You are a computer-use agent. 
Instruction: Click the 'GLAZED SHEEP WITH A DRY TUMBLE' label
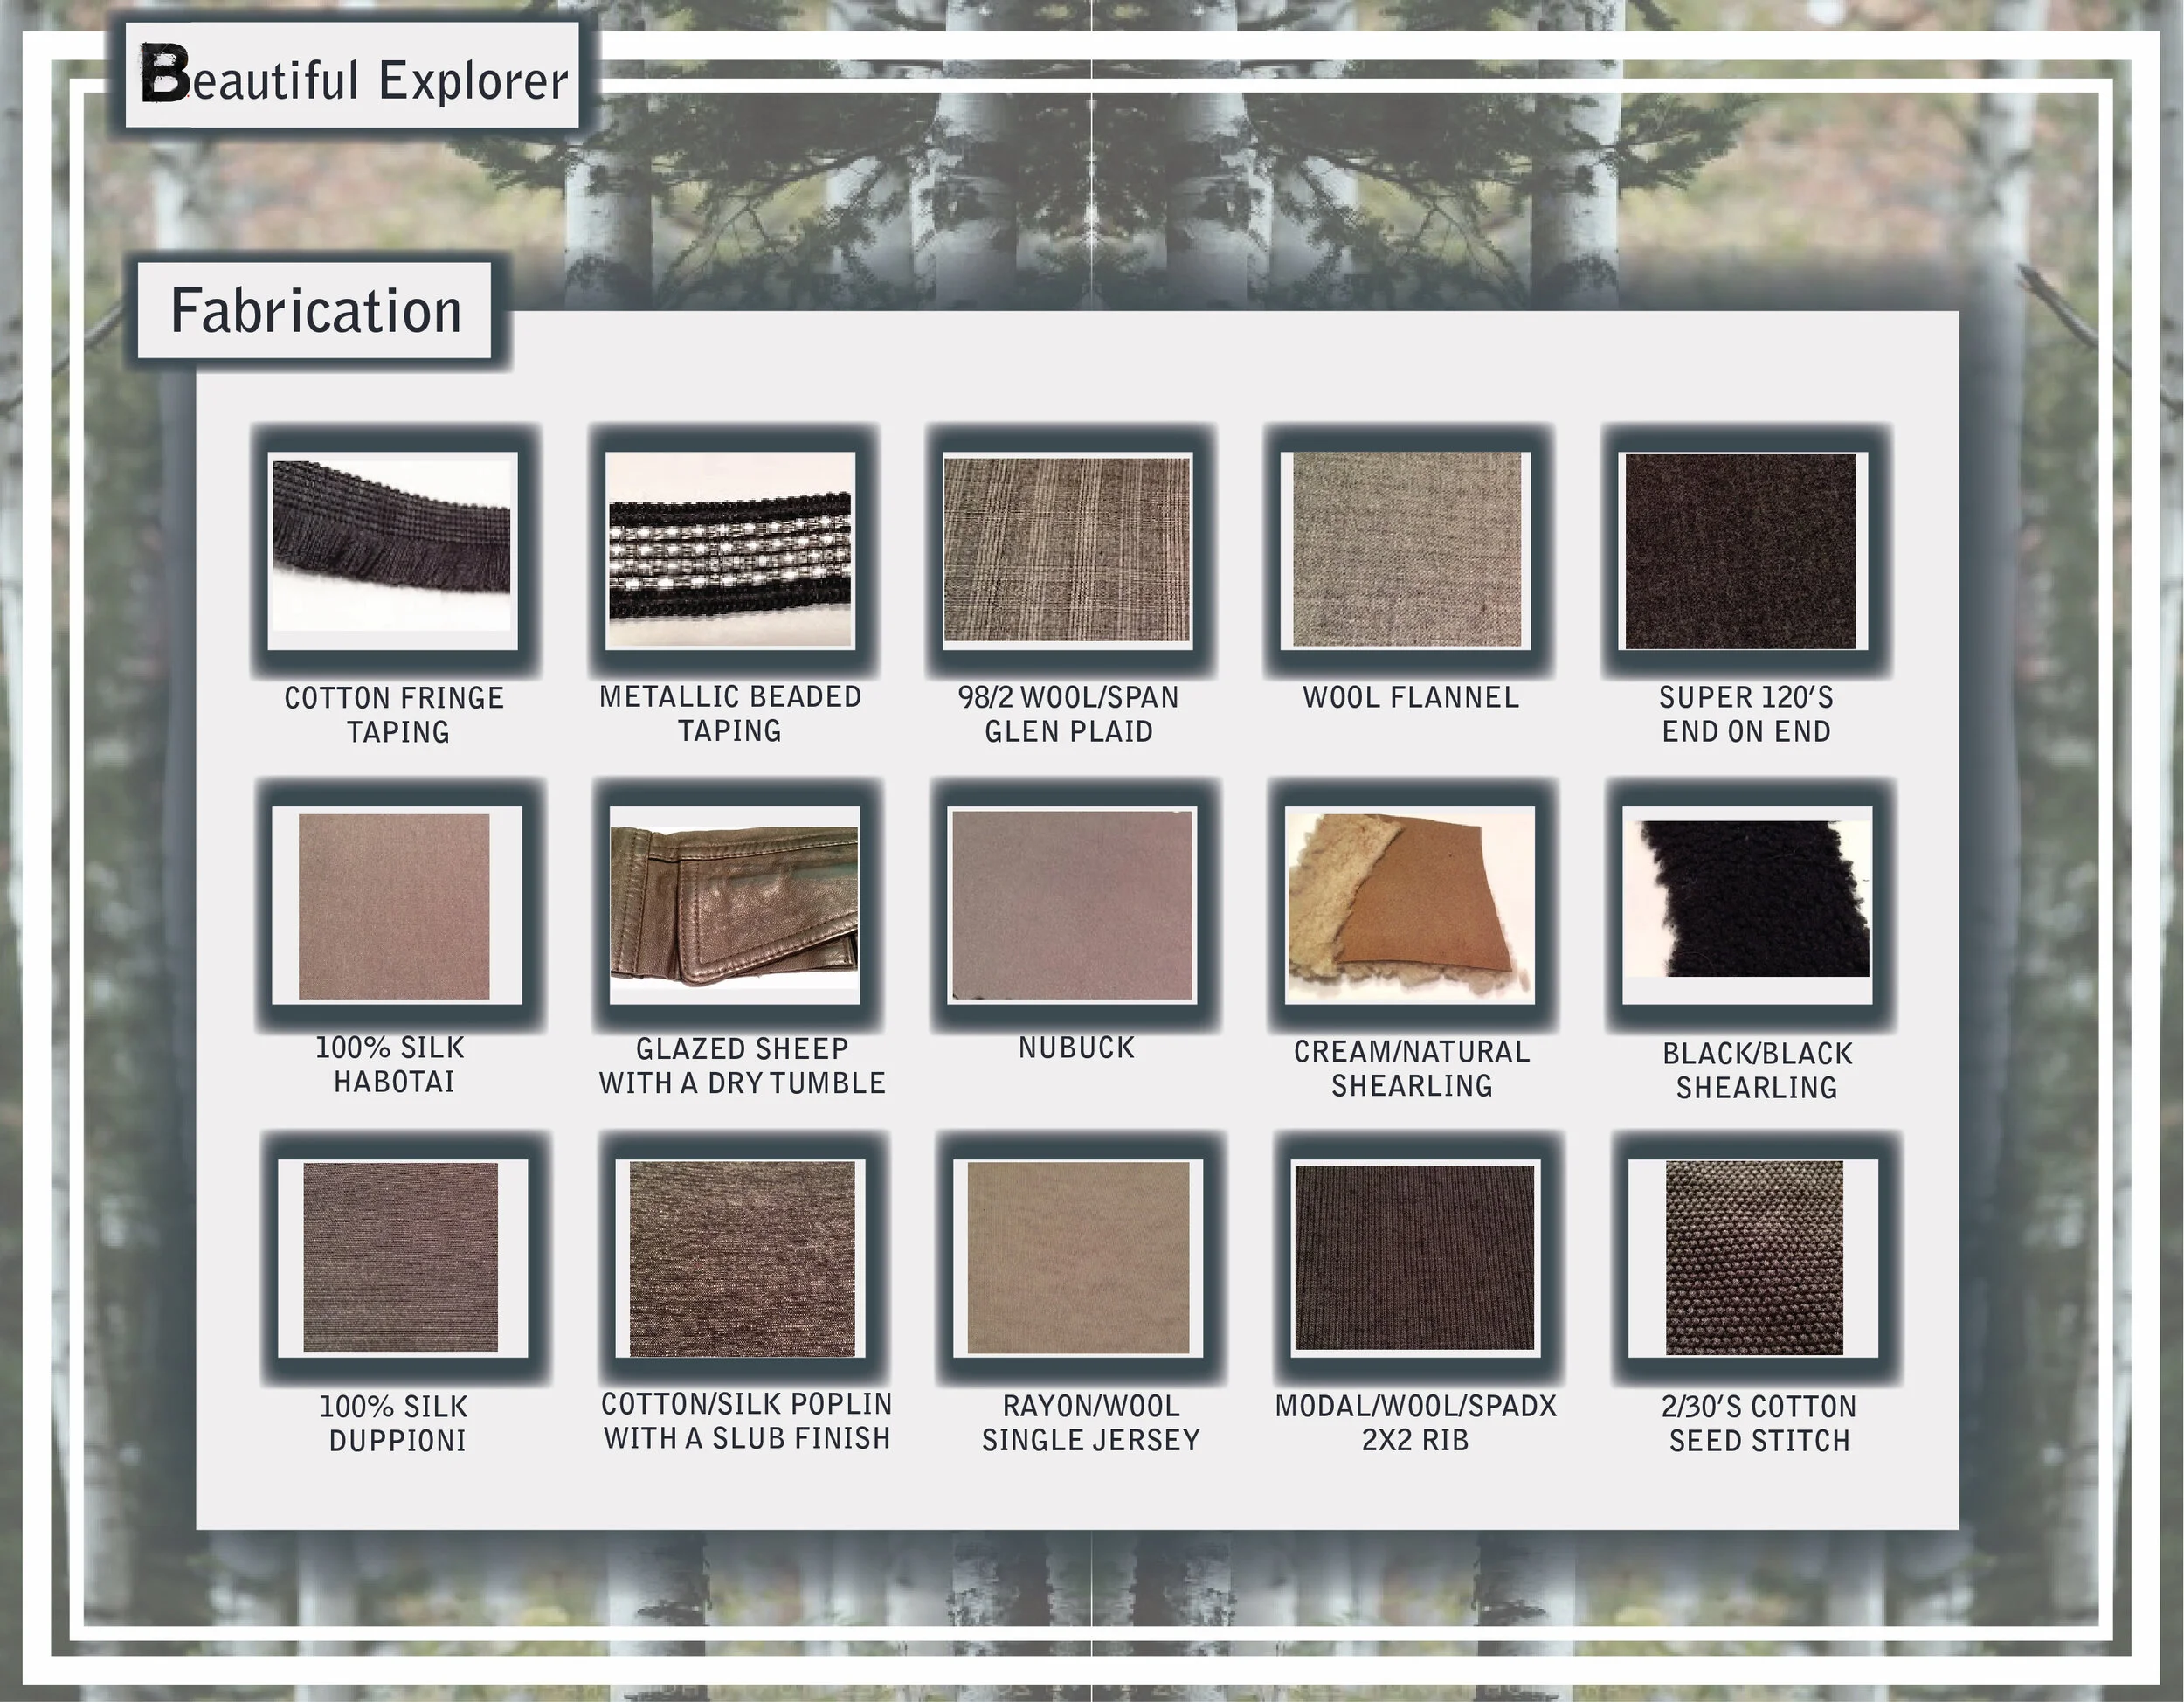742,1065
